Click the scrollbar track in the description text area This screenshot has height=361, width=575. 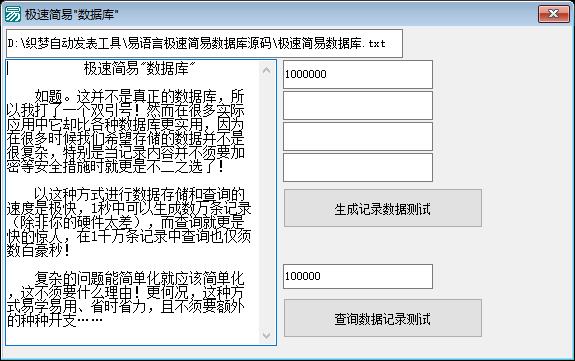pos(267,202)
